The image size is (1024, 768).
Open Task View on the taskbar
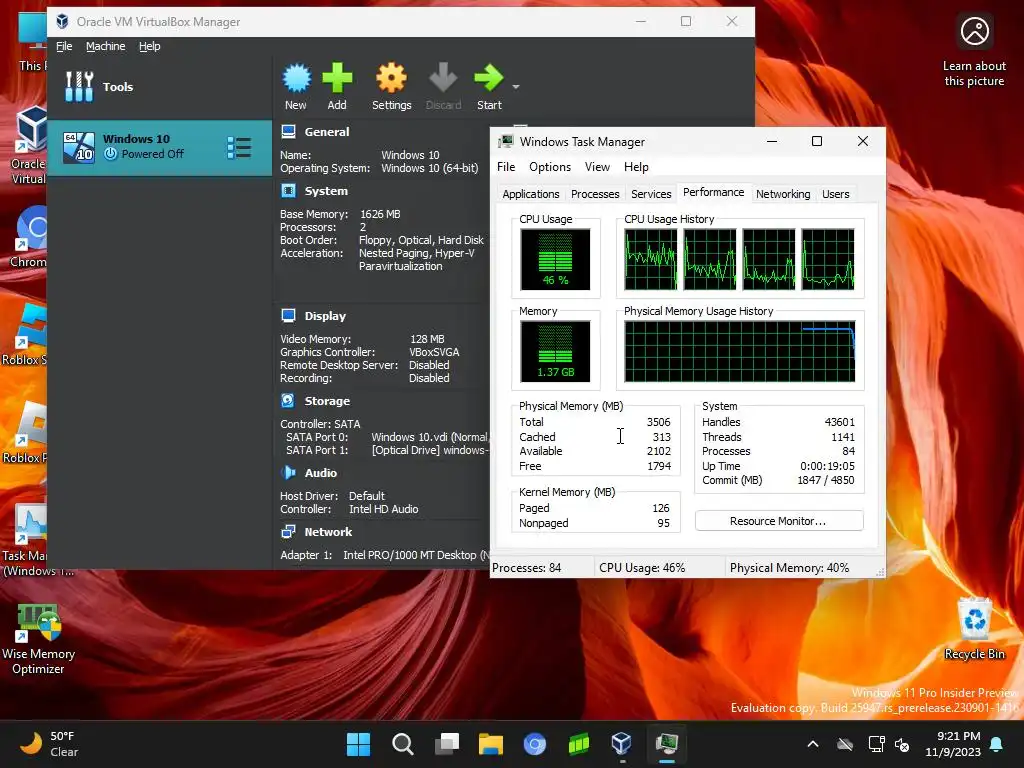(x=447, y=744)
